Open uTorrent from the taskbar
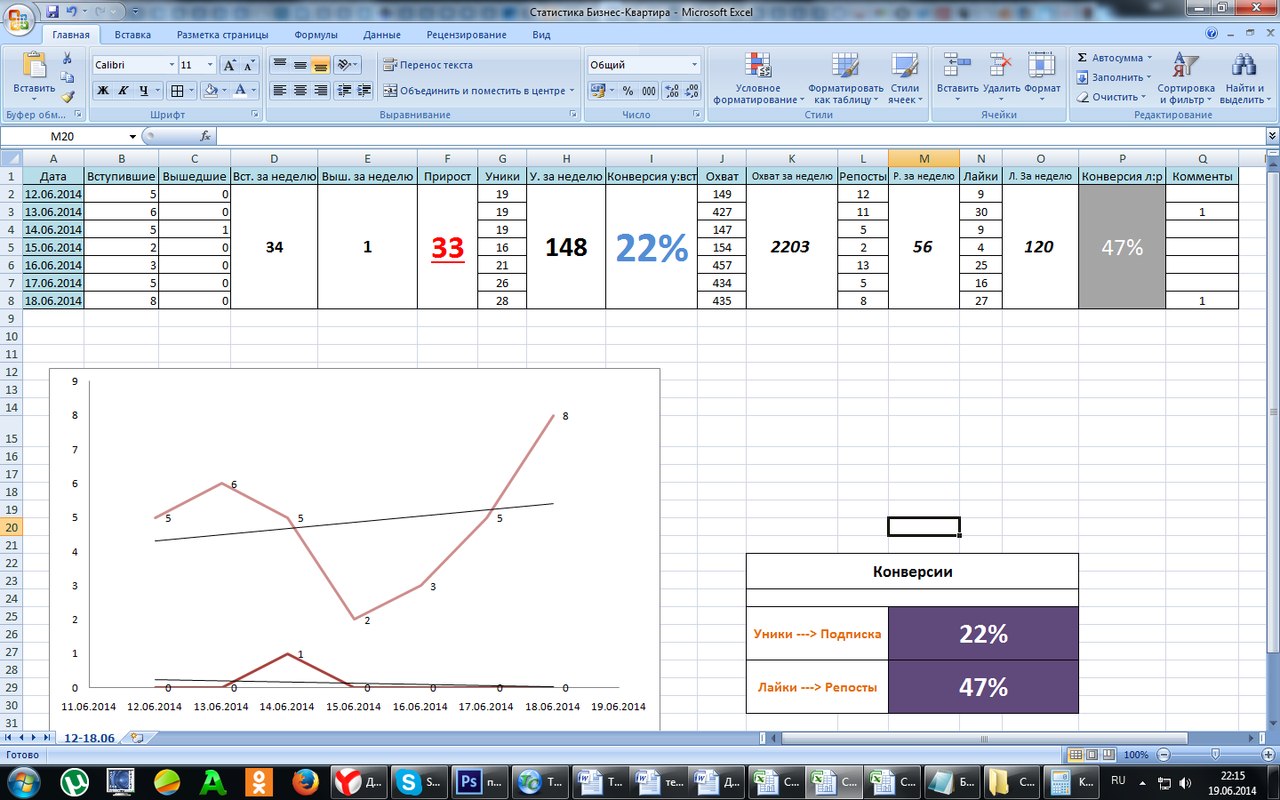The width and height of the screenshot is (1280, 800). tap(74, 780)
